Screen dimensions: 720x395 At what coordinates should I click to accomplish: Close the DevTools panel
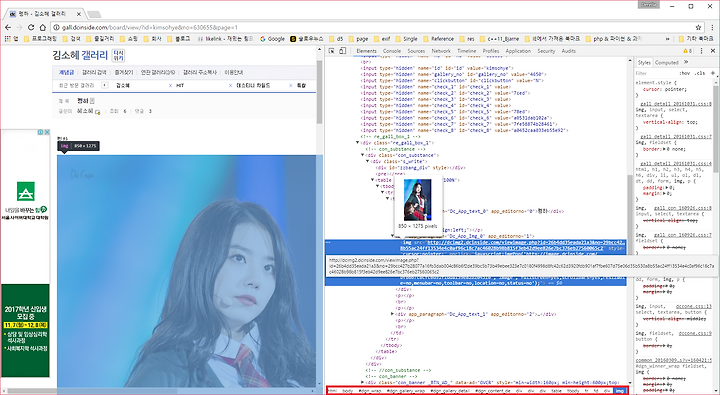pos(713,51)
